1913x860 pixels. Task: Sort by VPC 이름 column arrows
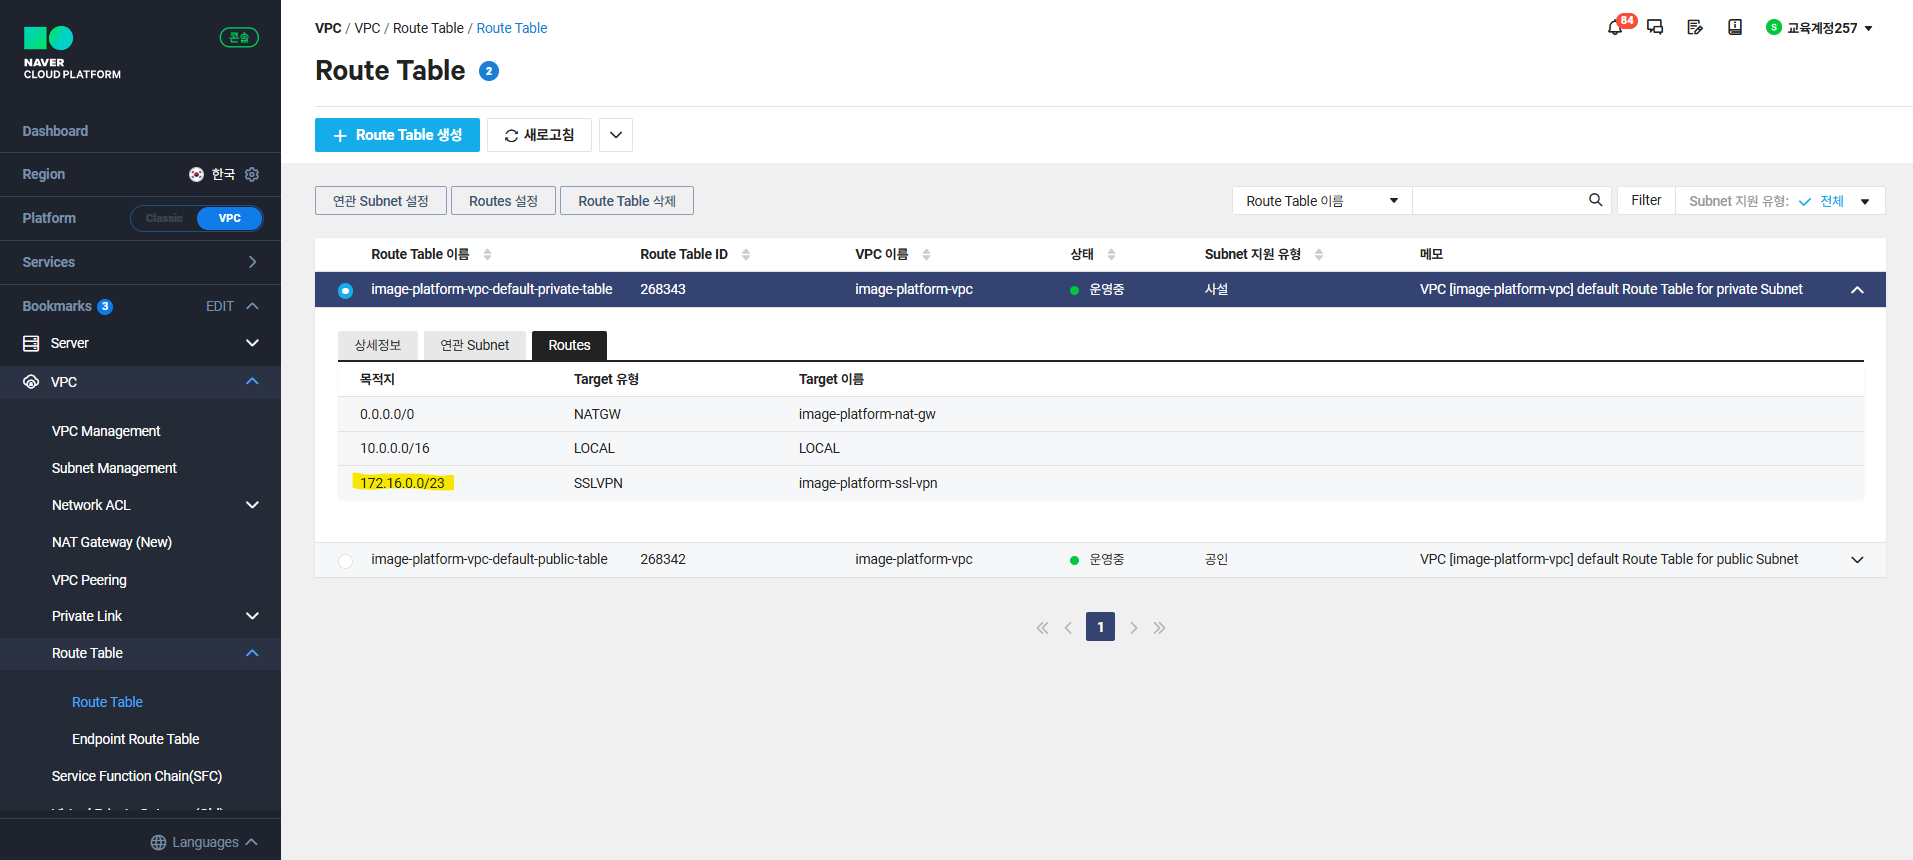tap(926, 254)
